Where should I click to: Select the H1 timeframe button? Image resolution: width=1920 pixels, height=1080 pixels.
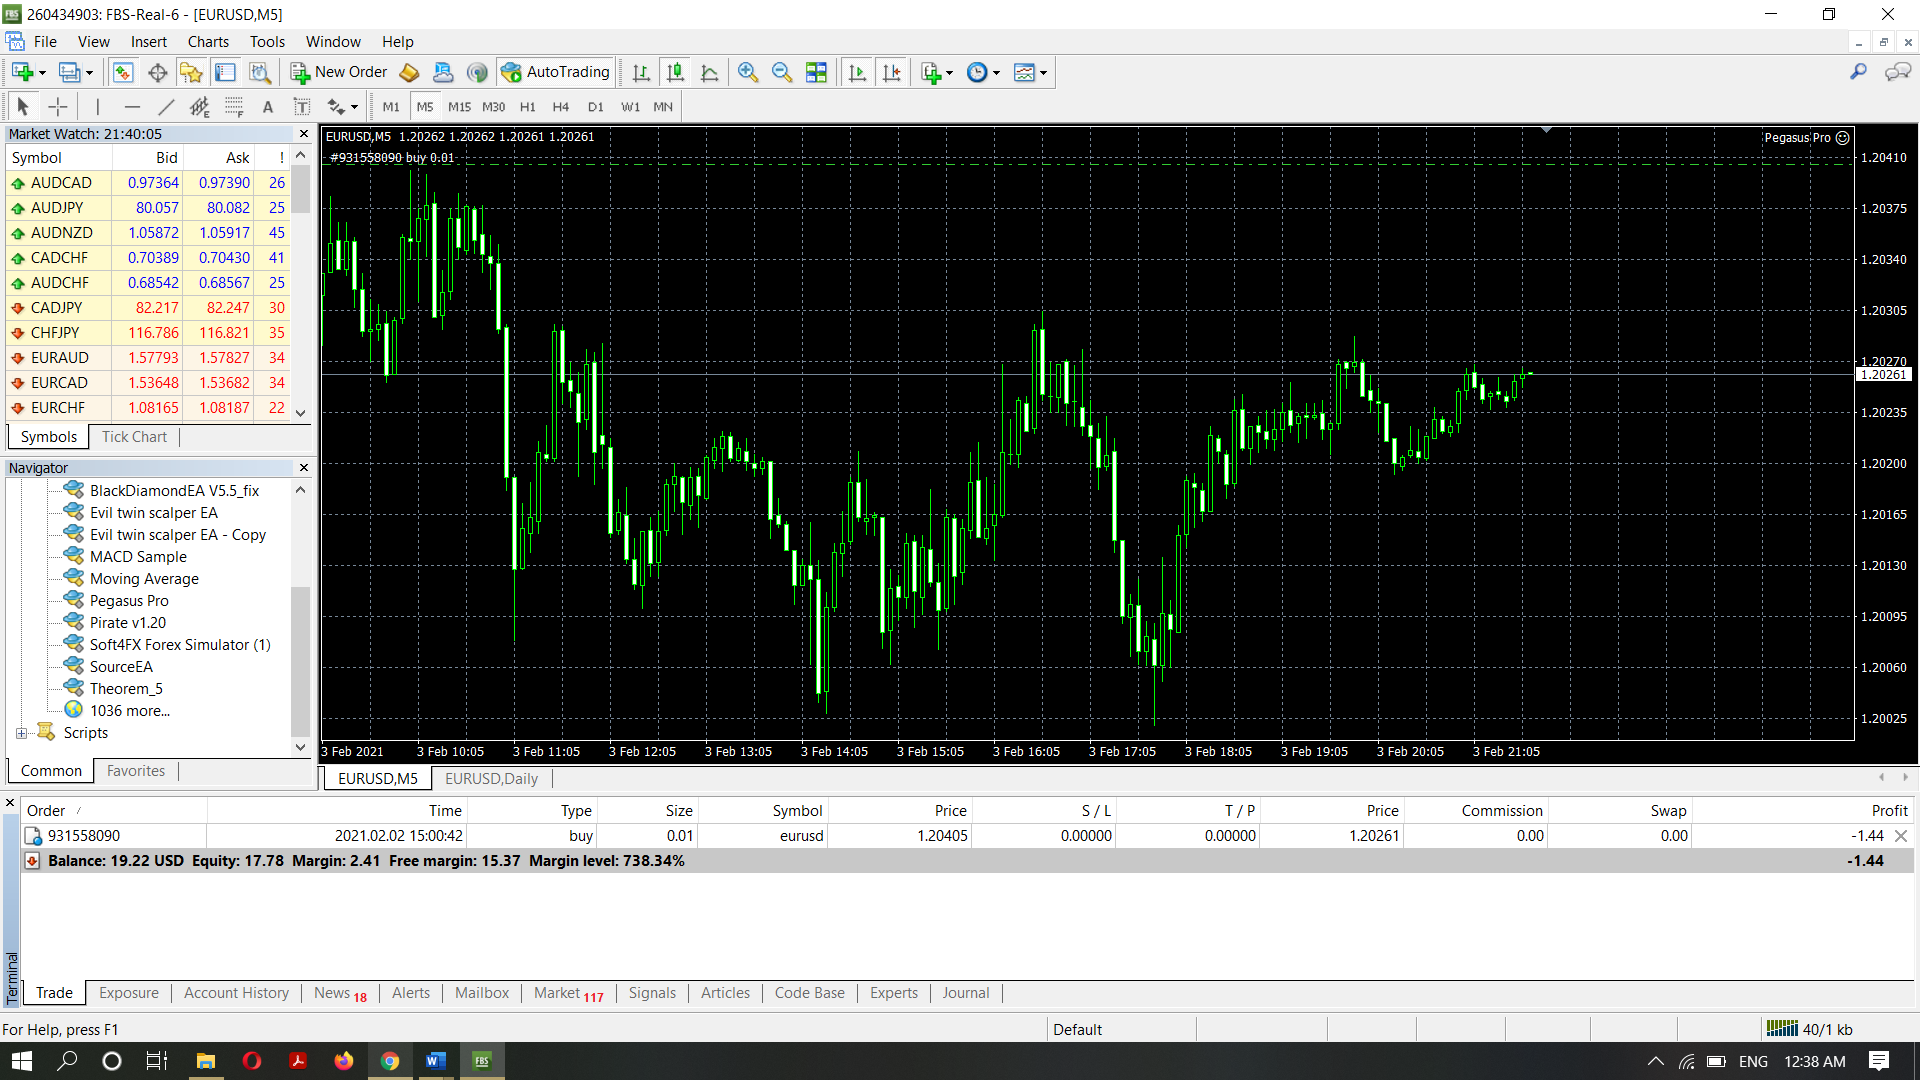(x=527, y=107)
